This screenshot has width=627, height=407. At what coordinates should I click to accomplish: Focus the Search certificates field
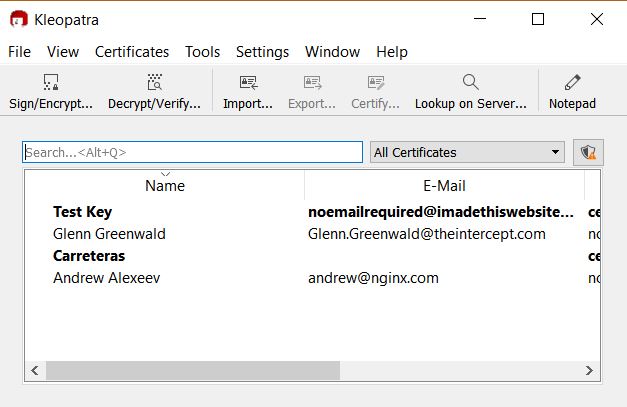point(192,152)
